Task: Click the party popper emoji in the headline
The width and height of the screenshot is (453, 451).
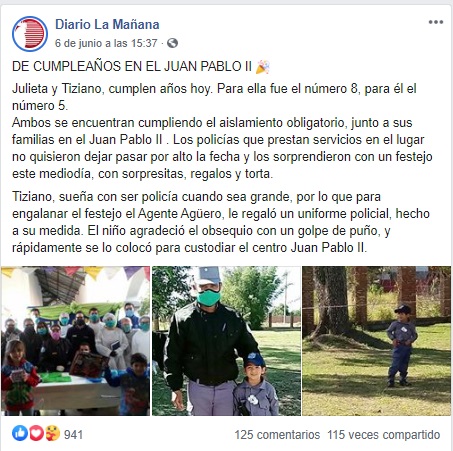Action: [x=263, y=66]
